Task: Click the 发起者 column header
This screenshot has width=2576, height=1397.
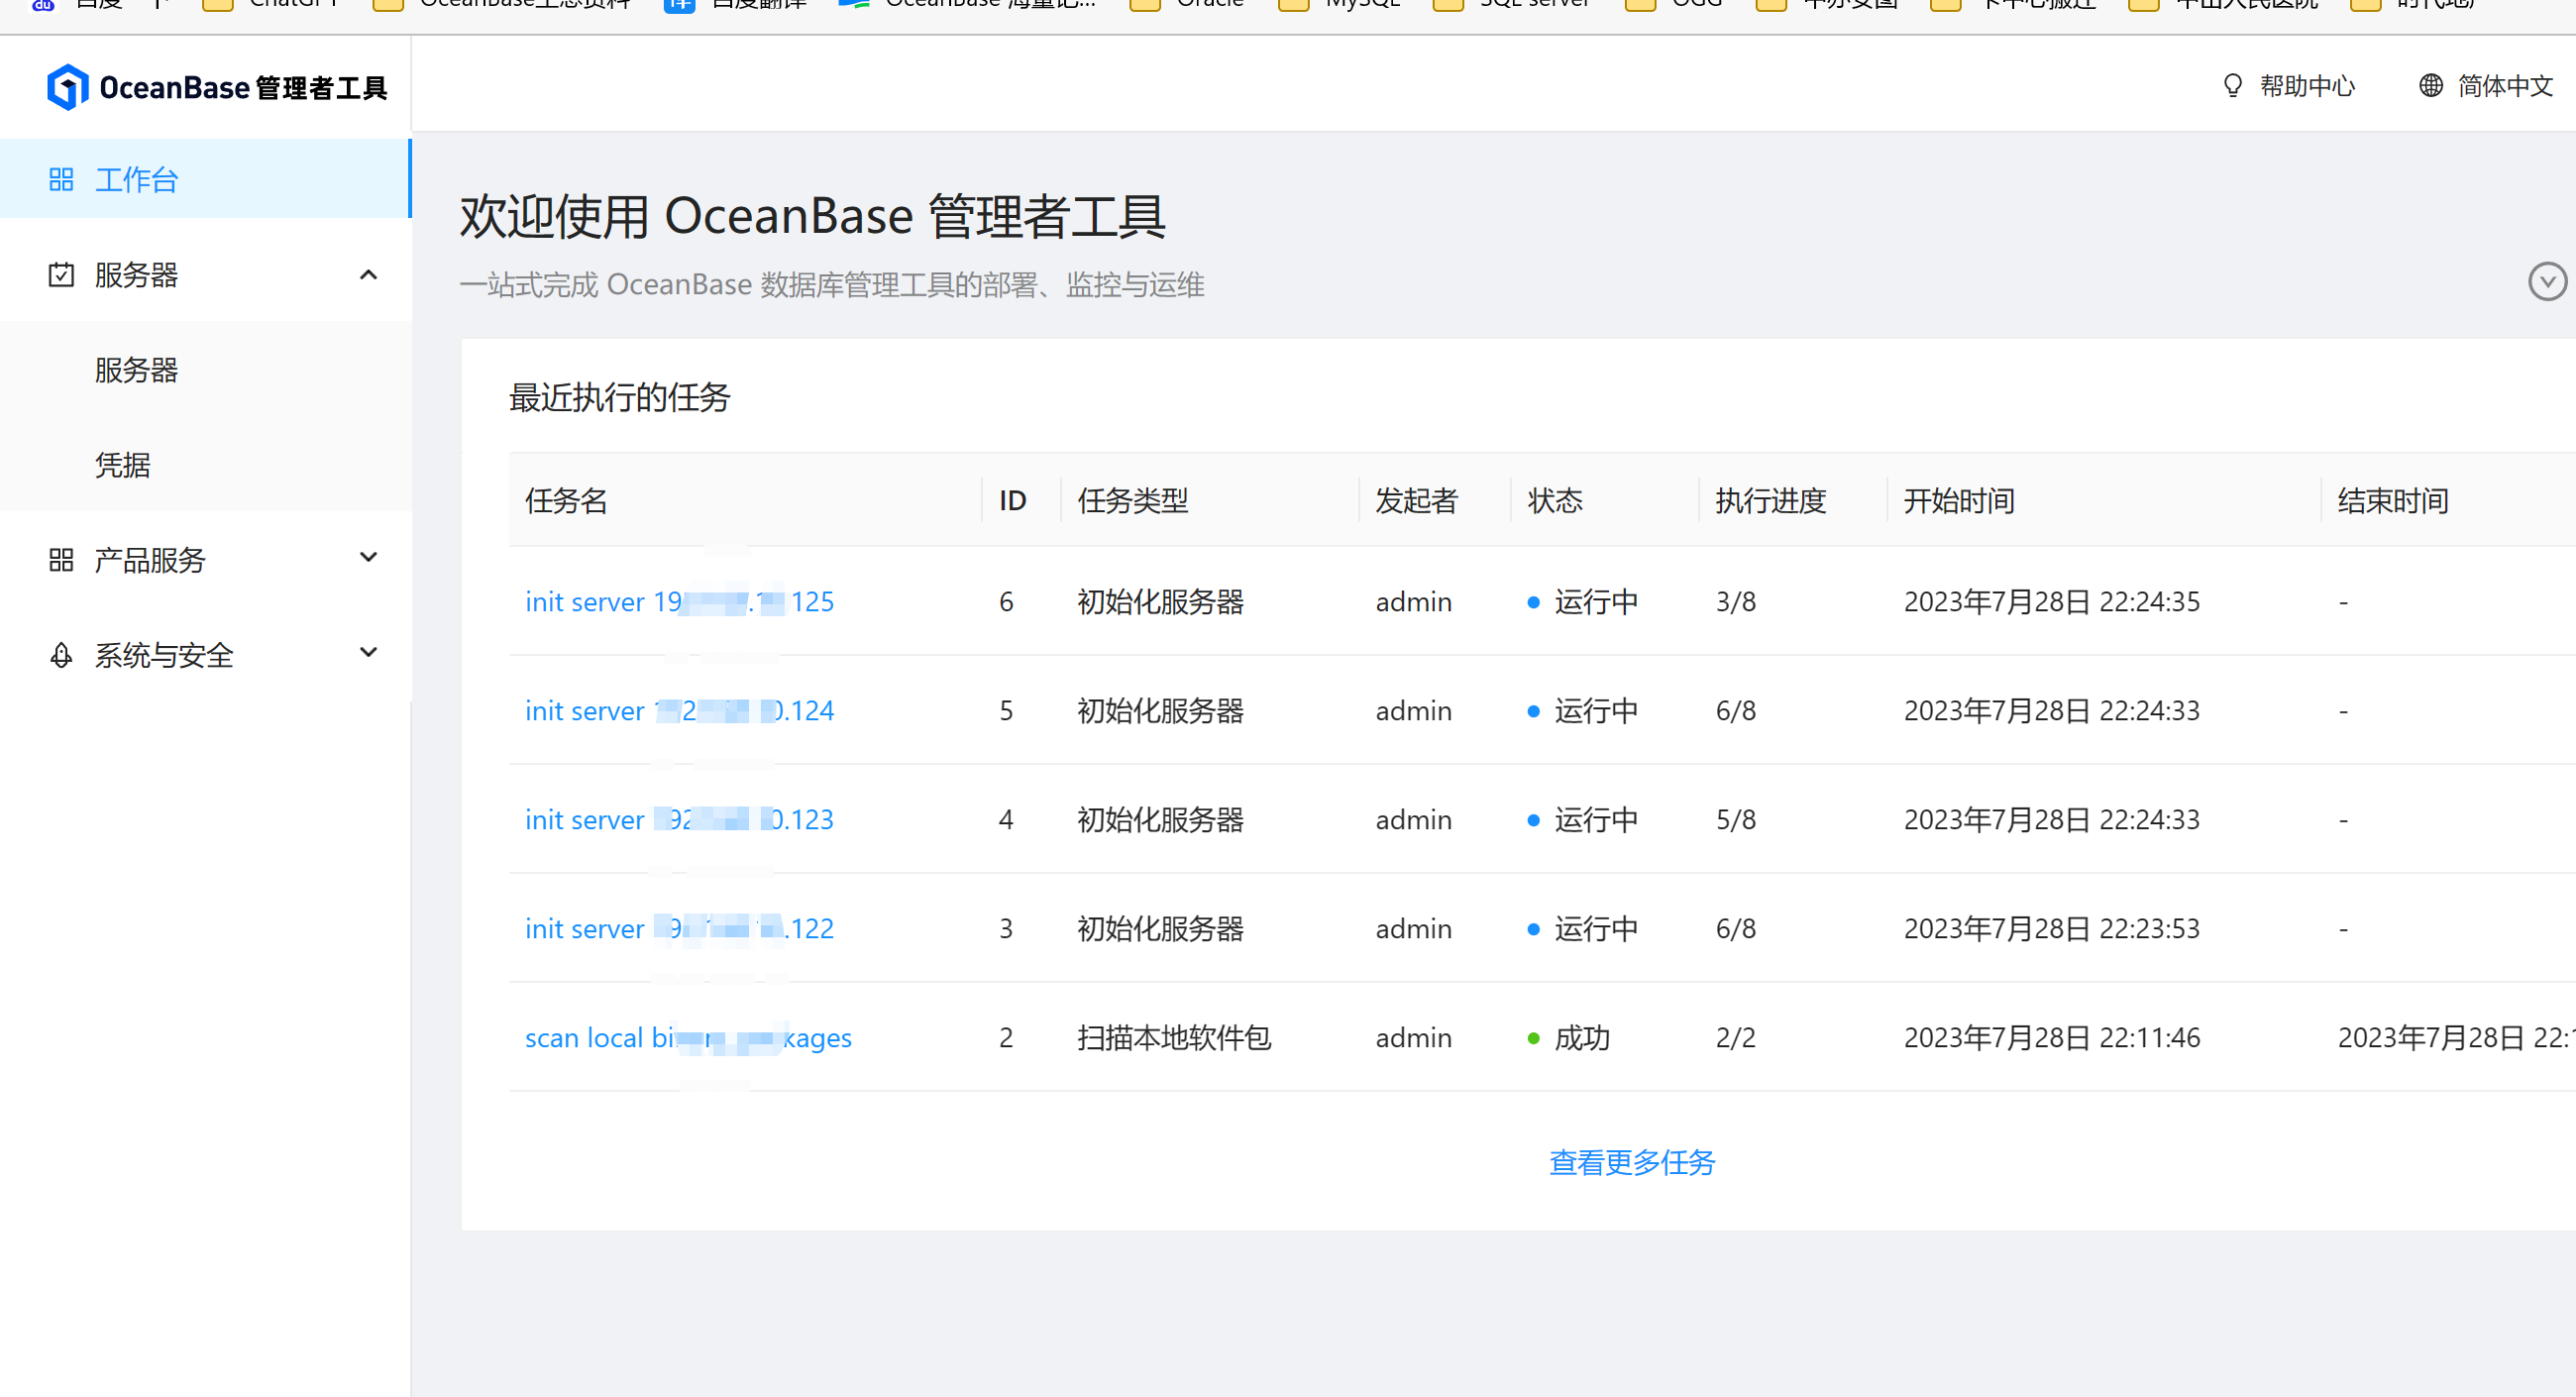Action: click(1417, 501)
